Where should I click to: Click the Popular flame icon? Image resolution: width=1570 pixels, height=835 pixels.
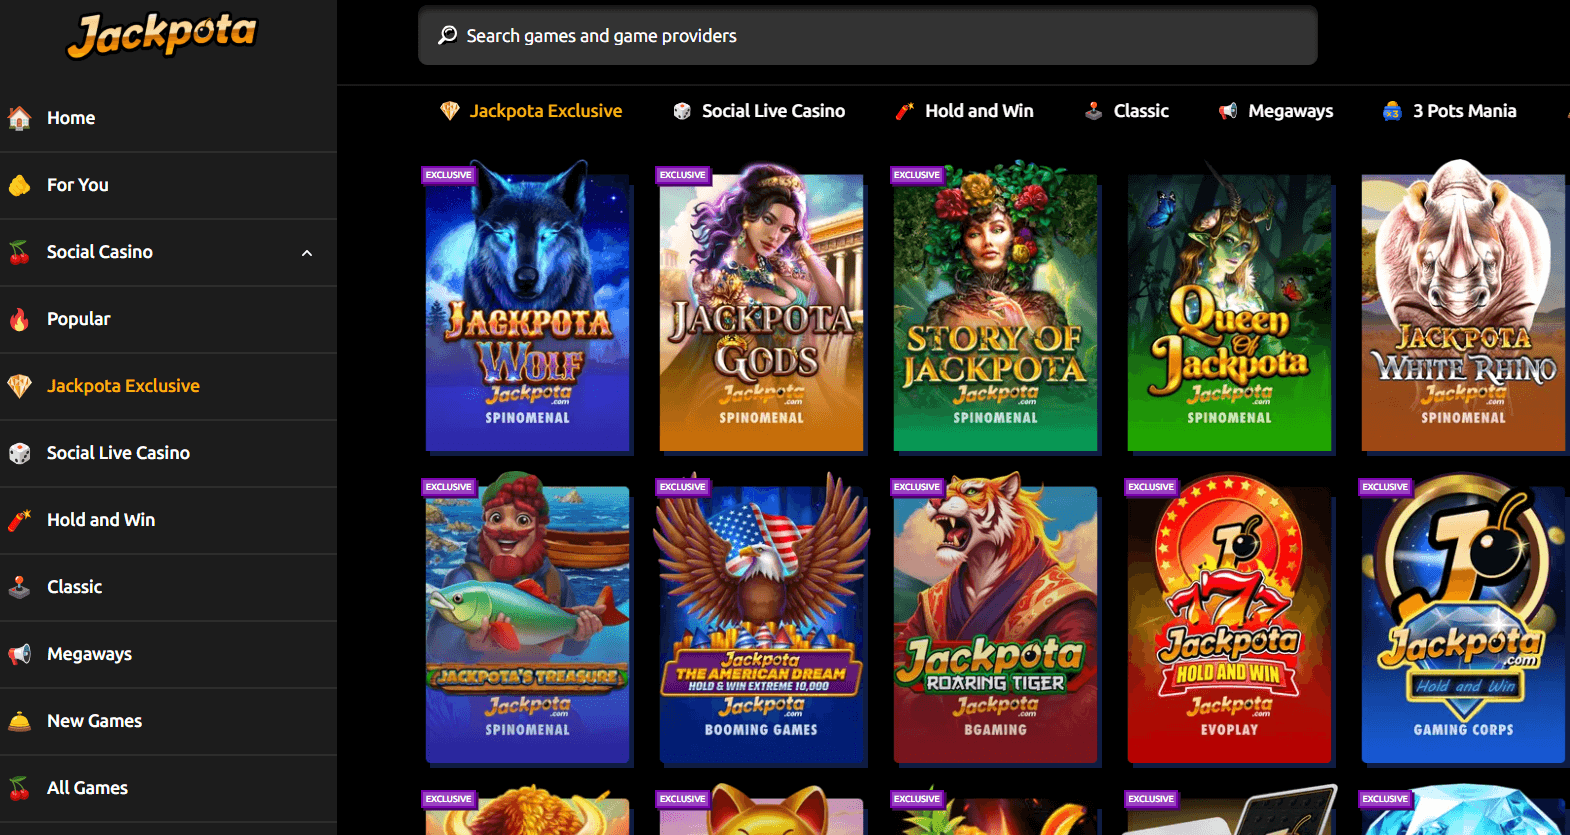pyautogui.click(x=19, y=319)
